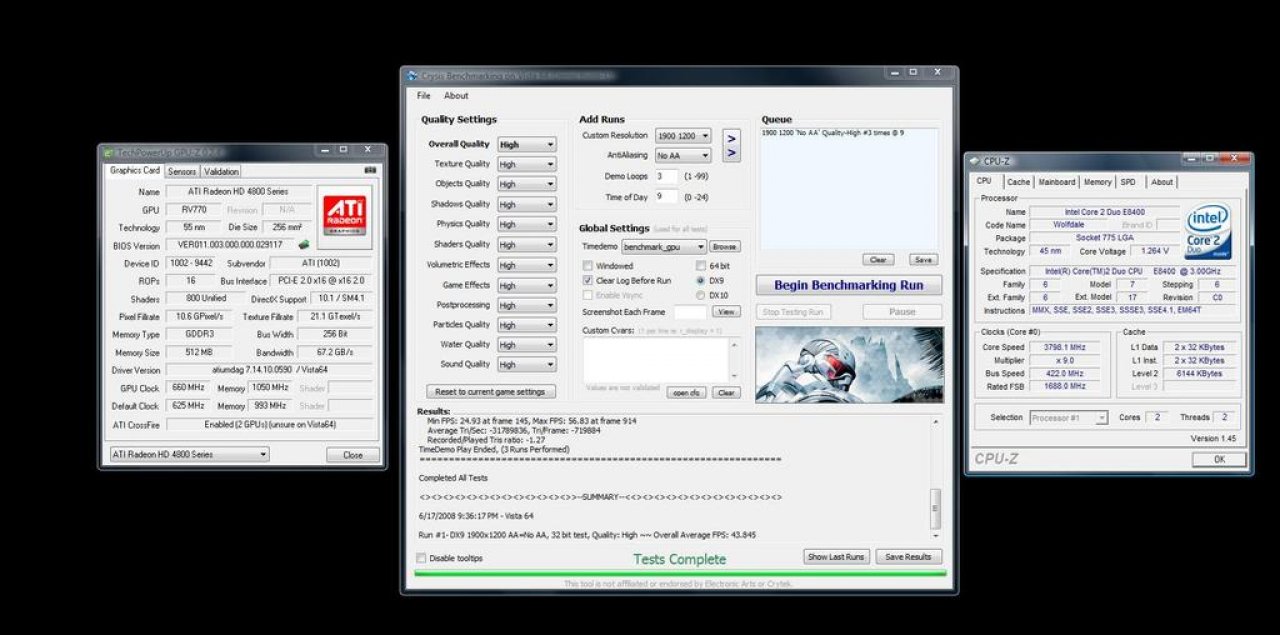This screenshot has height=635, width=1280.
Task: Click the lower add-run arrow button
Action: click(x=732, y=153)
